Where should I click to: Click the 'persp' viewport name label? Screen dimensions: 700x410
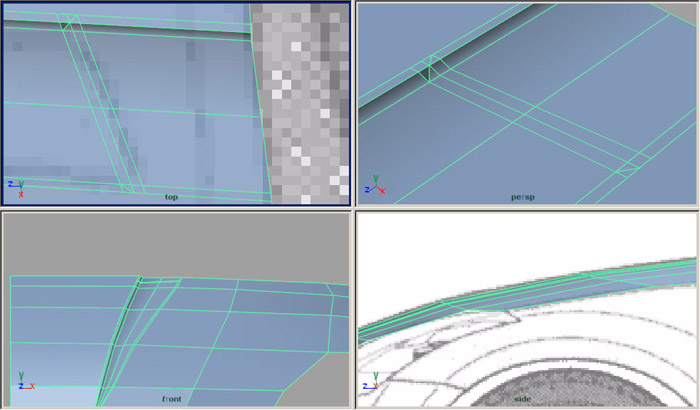522,197
